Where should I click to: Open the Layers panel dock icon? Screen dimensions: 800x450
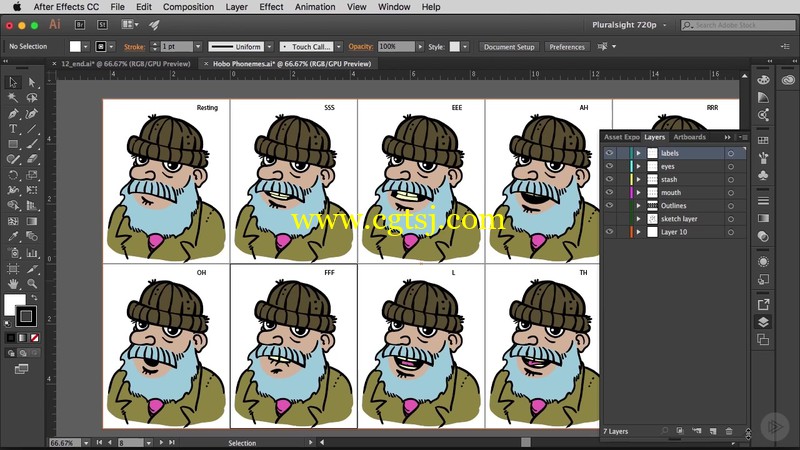[763, 322]
